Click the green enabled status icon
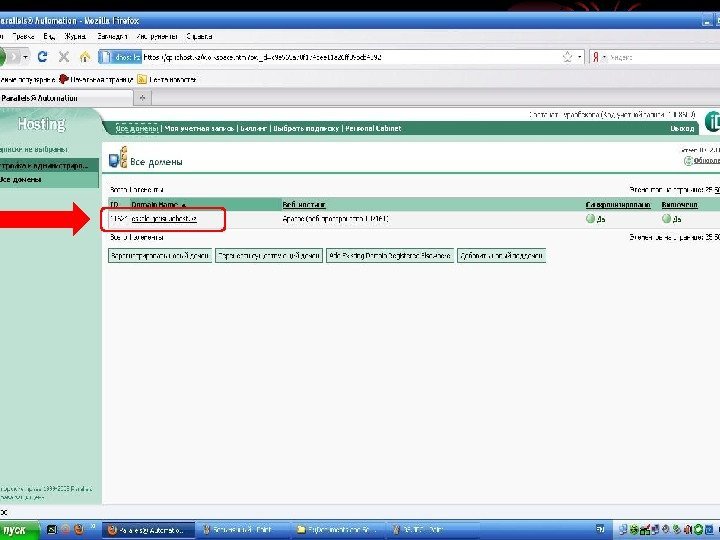The image size is (720, 540). tap(667, 219)
